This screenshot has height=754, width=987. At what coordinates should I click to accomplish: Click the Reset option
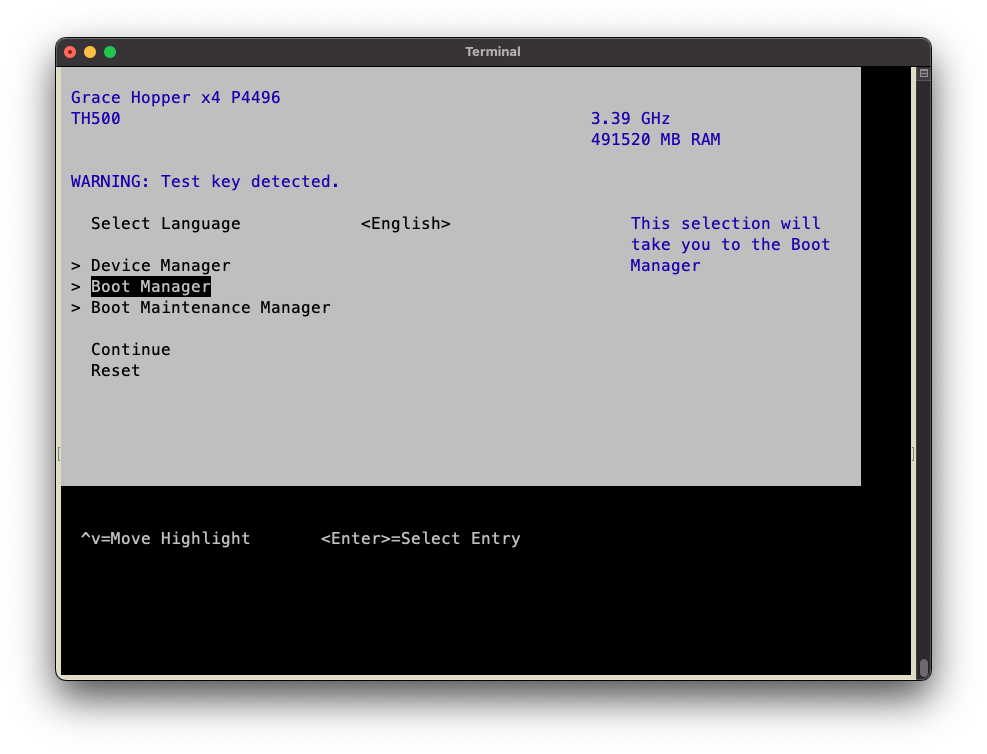tap(115, 371)
